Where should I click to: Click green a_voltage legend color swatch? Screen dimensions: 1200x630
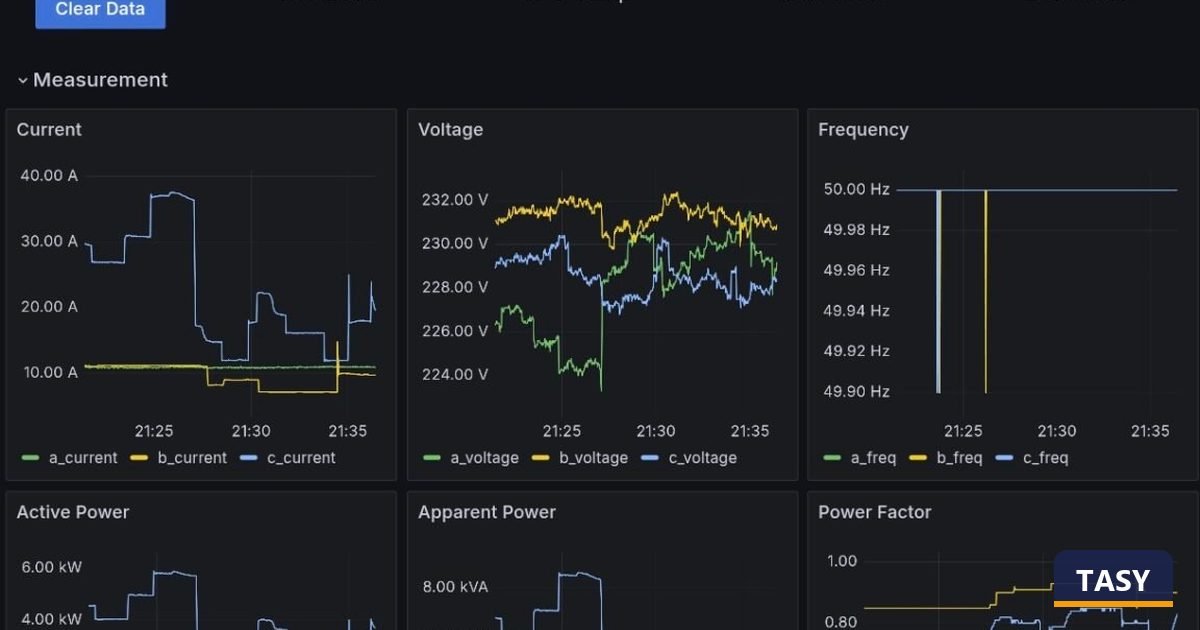coord(432,458)
